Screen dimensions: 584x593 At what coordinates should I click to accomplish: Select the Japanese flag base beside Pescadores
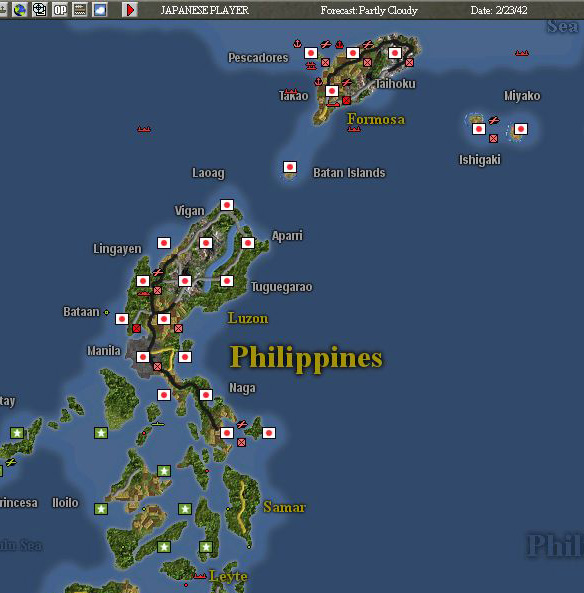311,53
